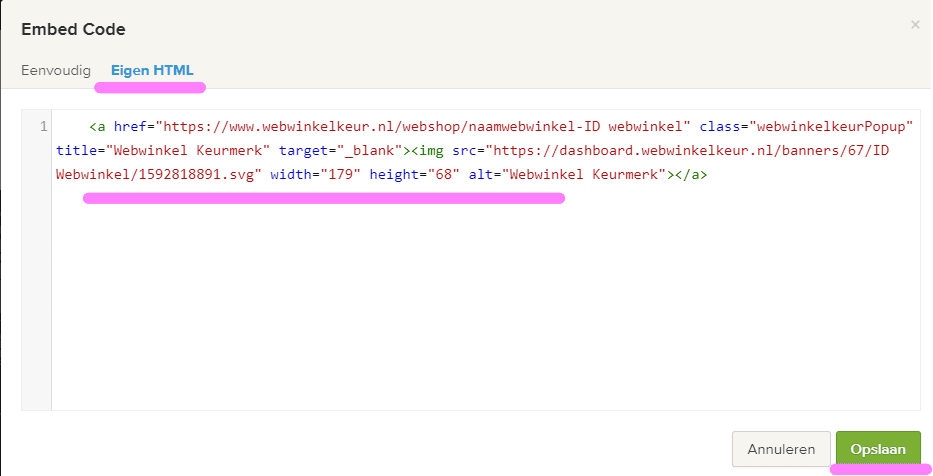
Task: Close the Embed Code dialog
Action: coord(914,25)
